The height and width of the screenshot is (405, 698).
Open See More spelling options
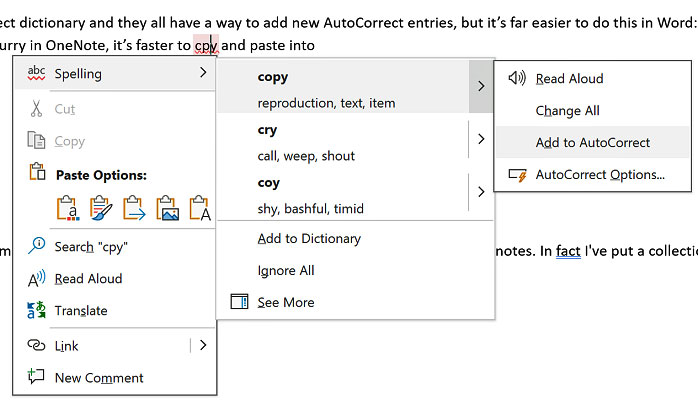285,302
